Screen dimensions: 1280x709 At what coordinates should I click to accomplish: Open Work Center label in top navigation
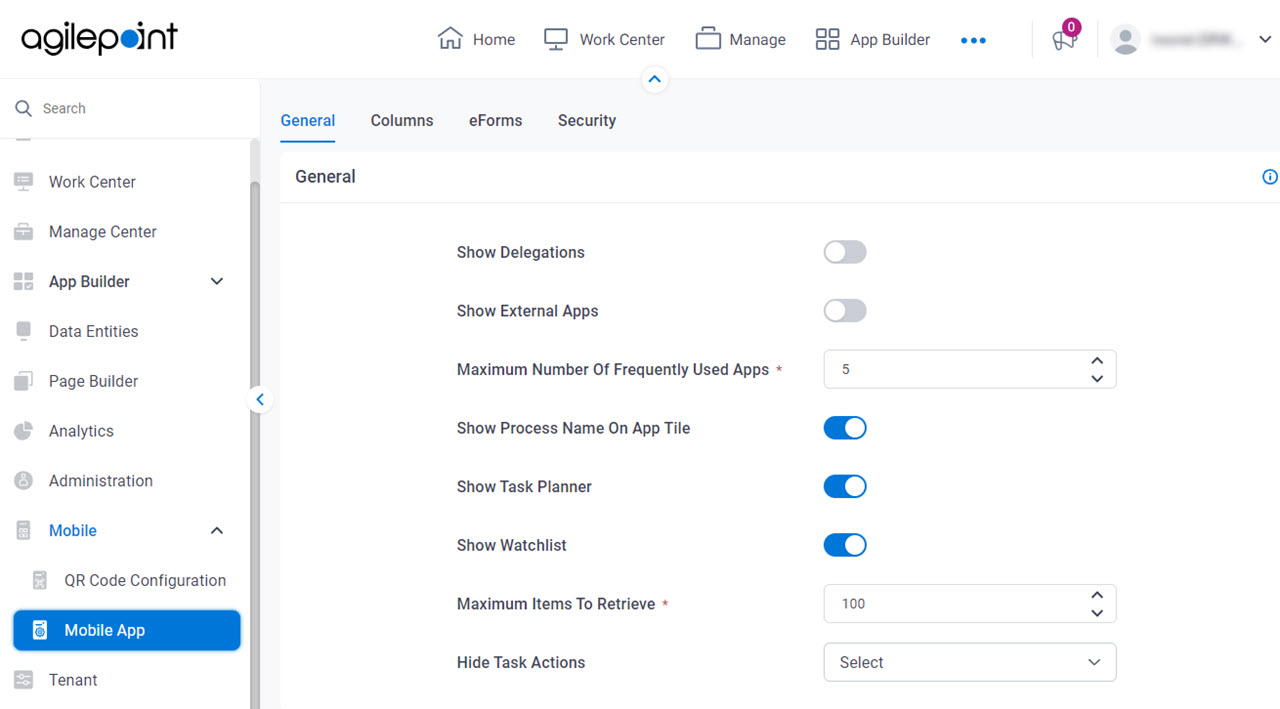(x=622, y=40)
